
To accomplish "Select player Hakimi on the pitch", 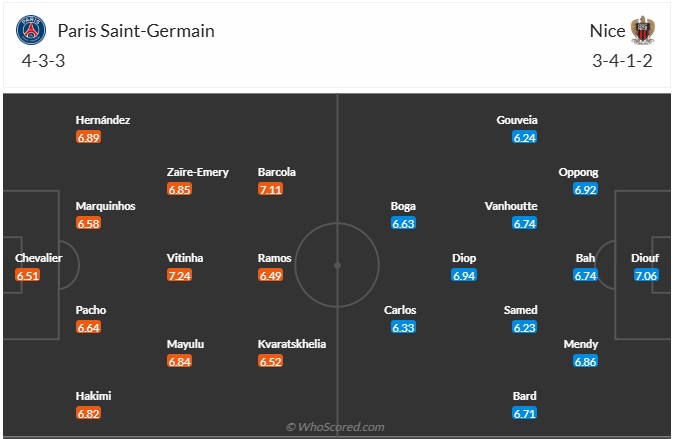I will 94,396.
